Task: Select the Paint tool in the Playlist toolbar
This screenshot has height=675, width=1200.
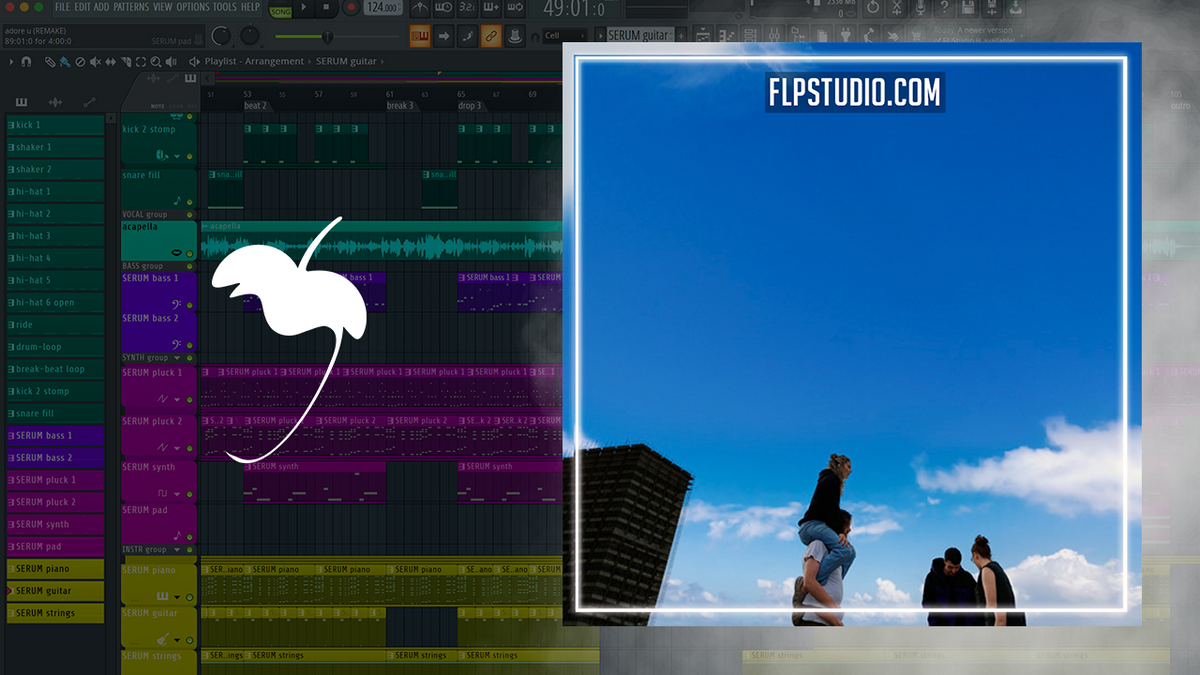Action: coord(64,61)
